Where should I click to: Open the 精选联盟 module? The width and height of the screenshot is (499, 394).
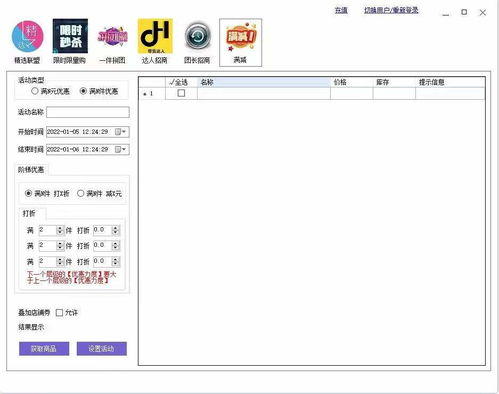click(x=27, y=42)
